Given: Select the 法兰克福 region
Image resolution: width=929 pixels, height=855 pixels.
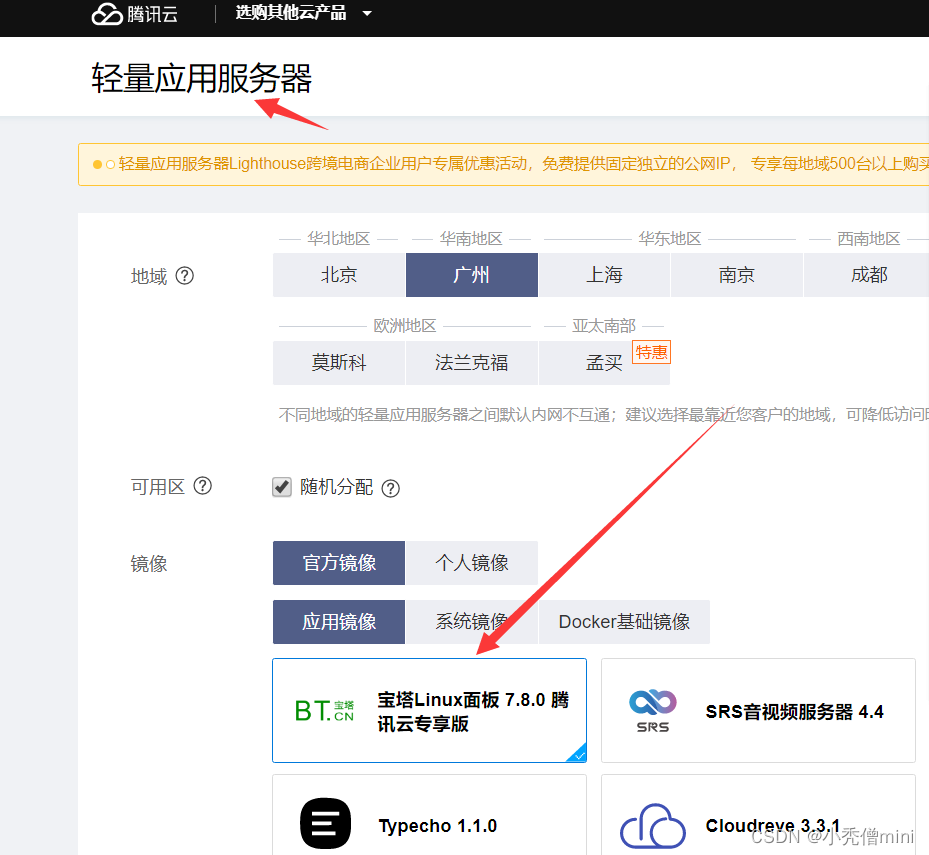Looking at the screenshot, I should pyautogui.click(x=472, y=363).
